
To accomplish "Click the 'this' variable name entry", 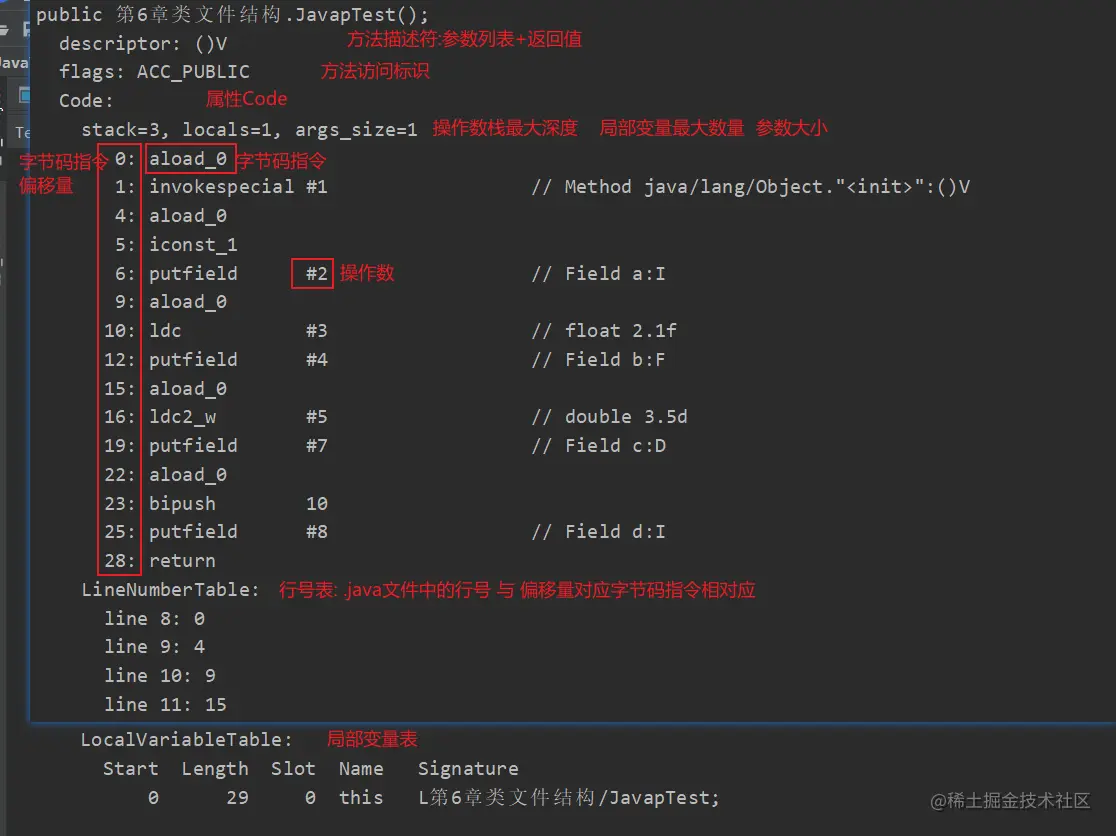I will tap(361, 798).
